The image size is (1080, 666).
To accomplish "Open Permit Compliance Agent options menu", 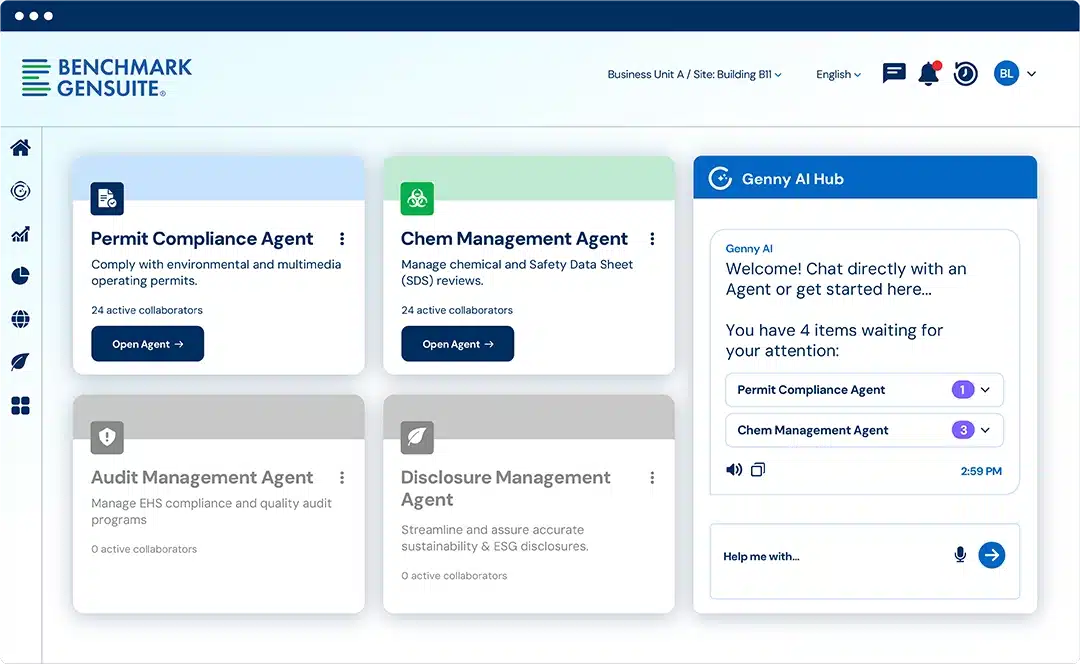I will tap(342, 239).
